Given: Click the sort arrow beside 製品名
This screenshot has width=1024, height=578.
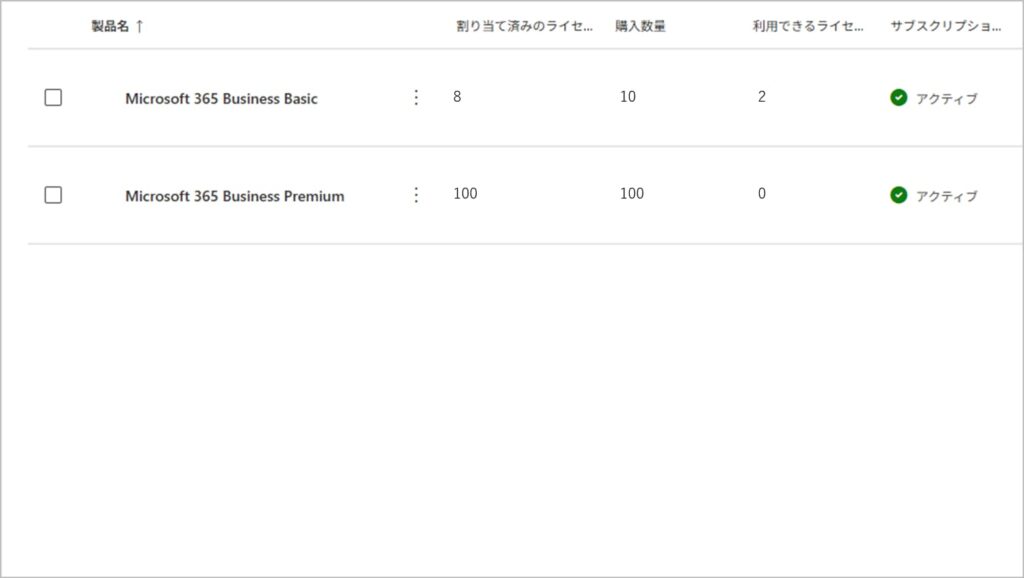Looking at the screenshot, I should tap(140, 27).
